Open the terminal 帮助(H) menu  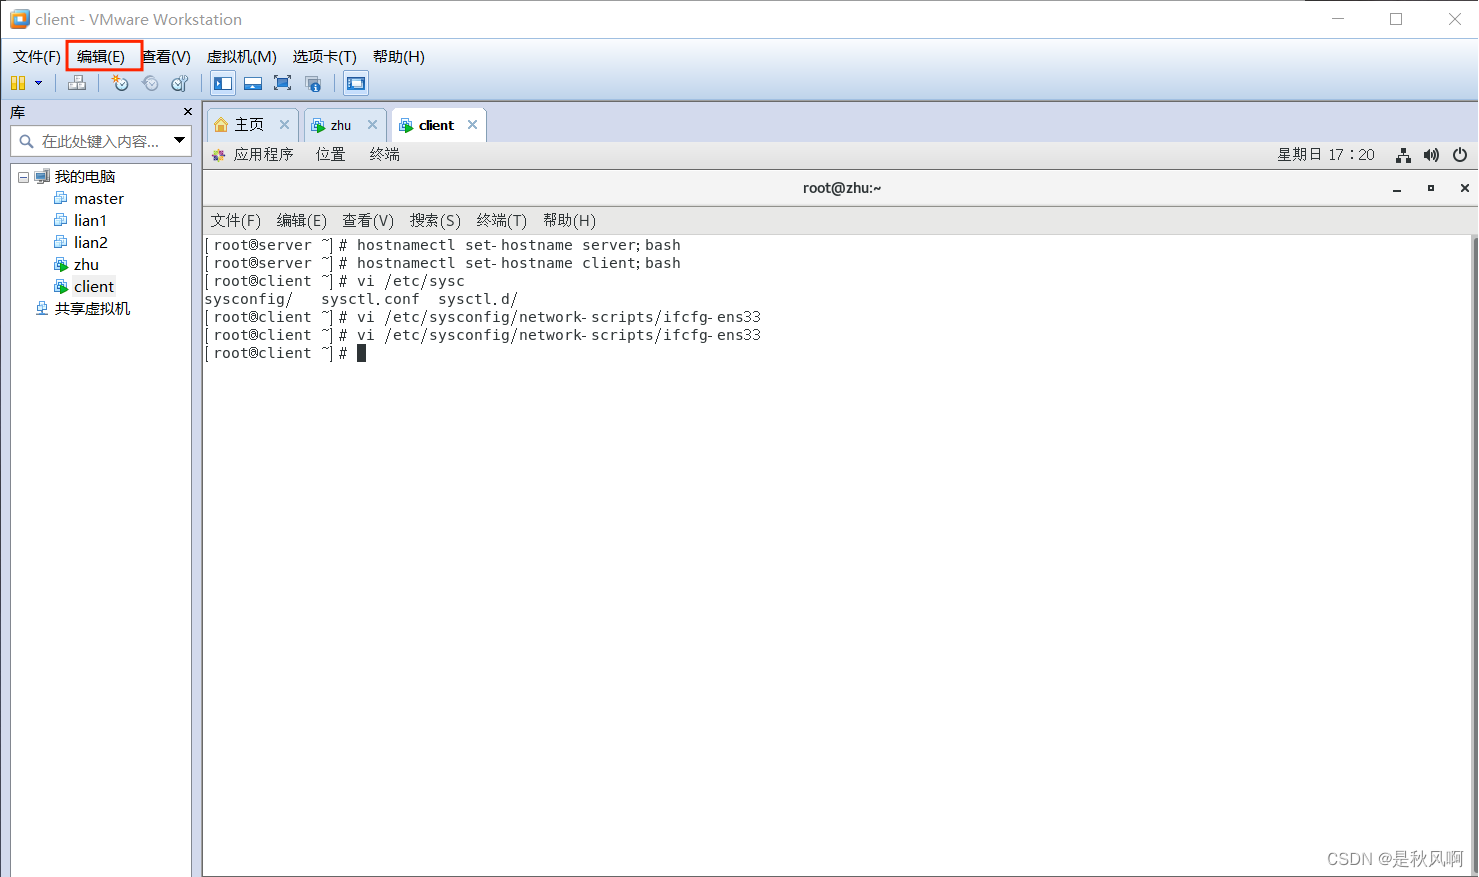click(569, 221)
